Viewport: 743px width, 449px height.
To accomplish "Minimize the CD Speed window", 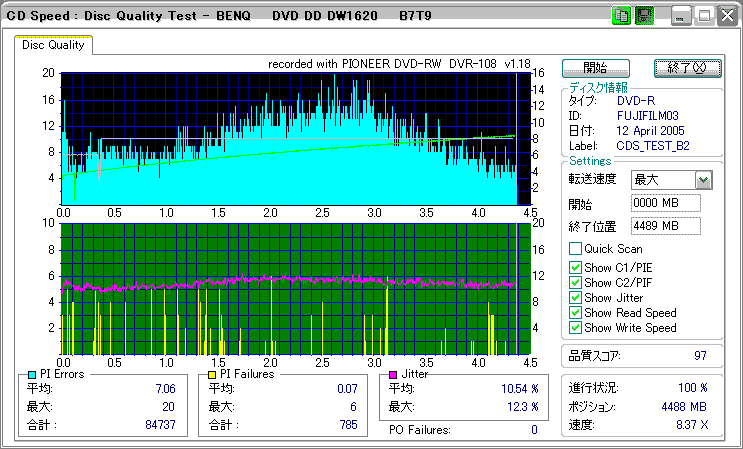I will tap(682, 16).
